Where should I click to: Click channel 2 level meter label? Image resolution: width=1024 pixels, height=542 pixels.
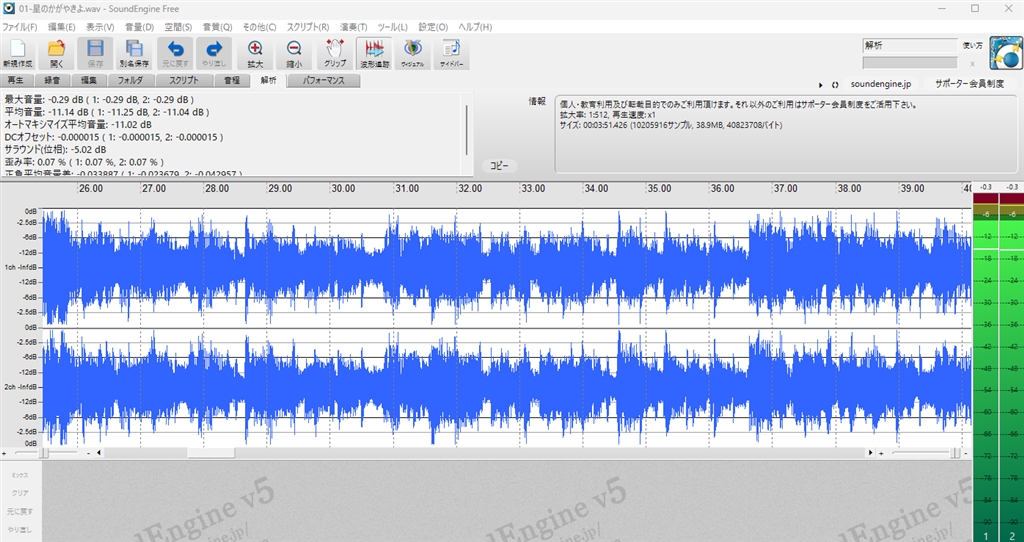click(1012, 536)
